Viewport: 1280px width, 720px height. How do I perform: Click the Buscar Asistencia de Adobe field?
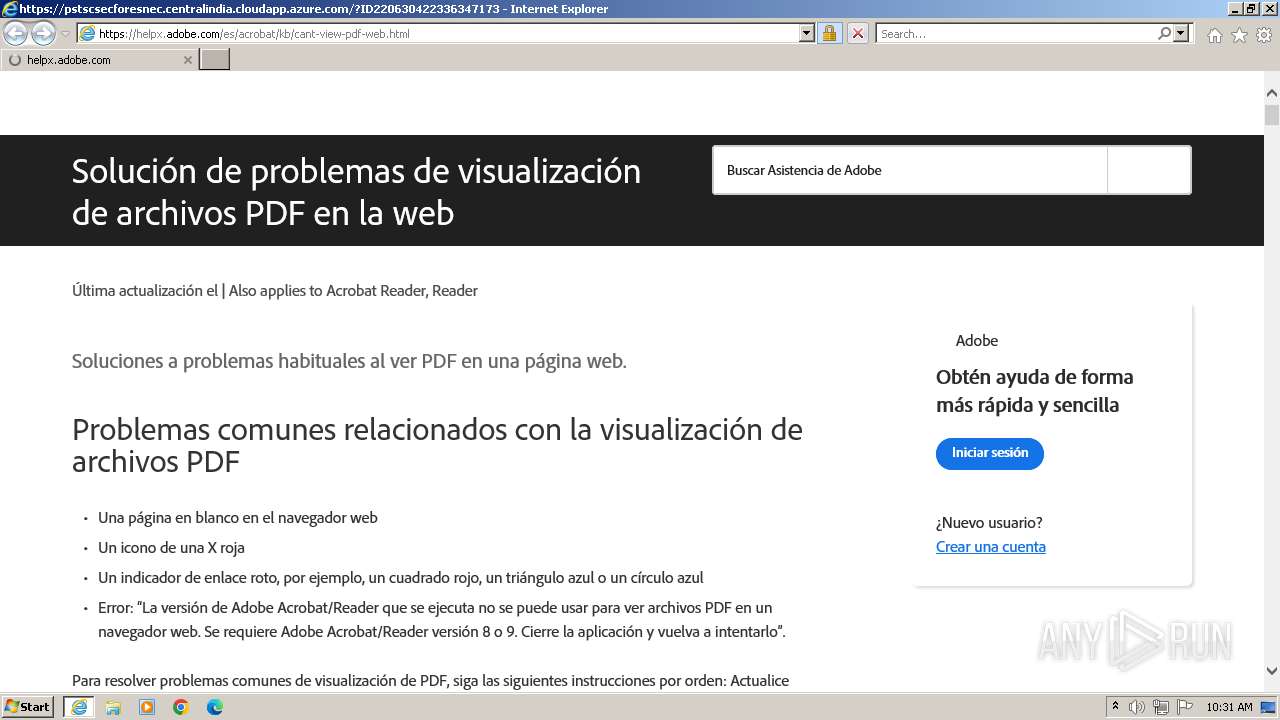(x=910, y=170)
